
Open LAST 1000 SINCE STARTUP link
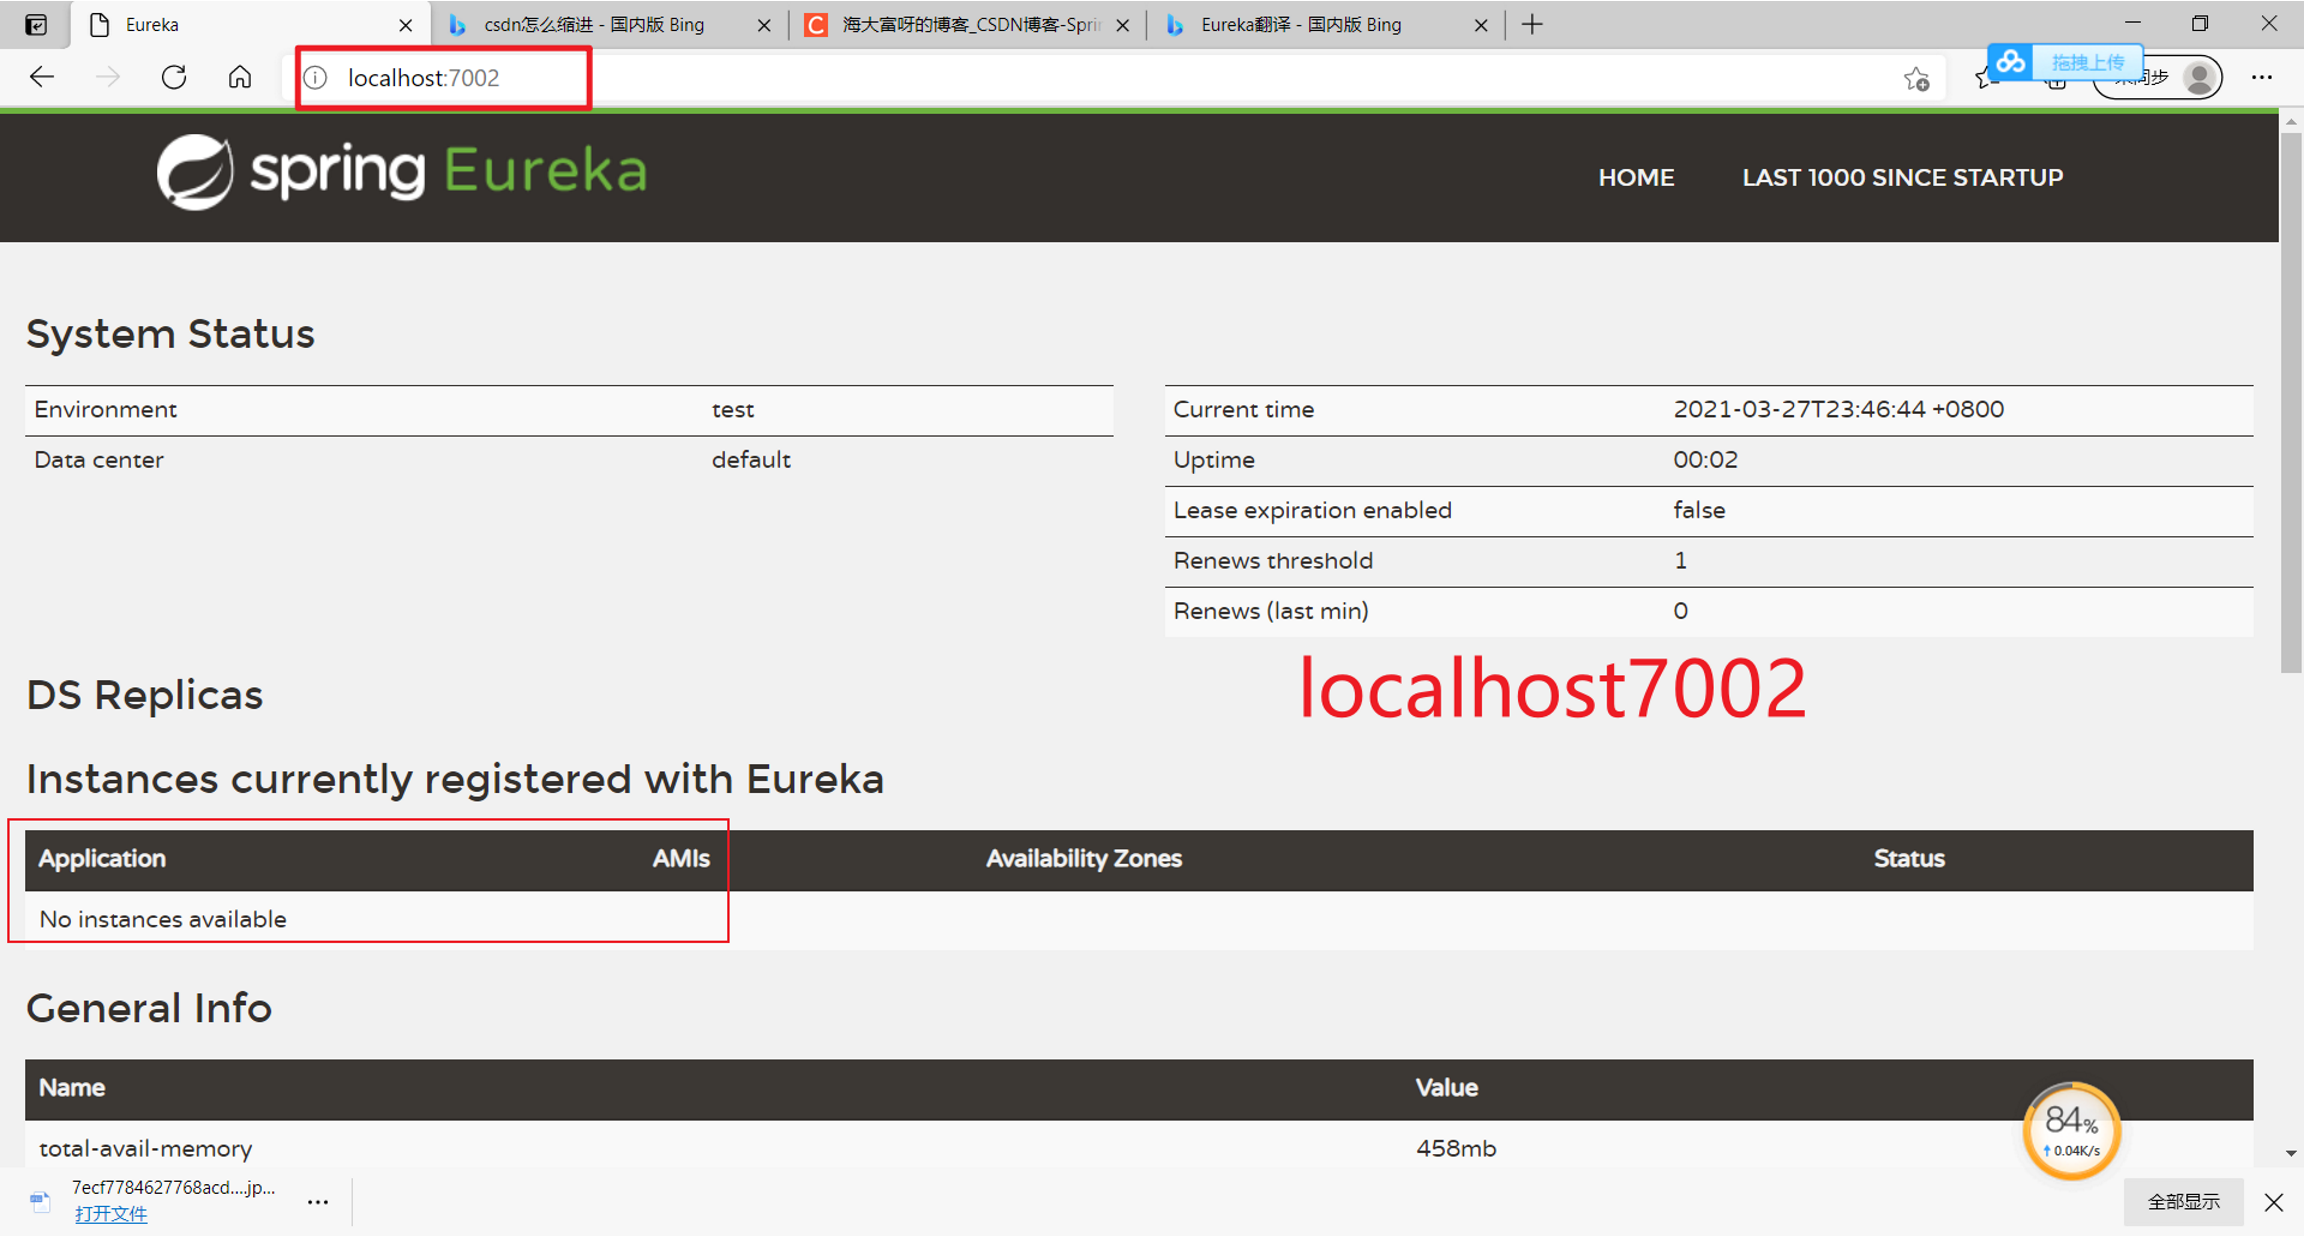(x=1902, y=177)
